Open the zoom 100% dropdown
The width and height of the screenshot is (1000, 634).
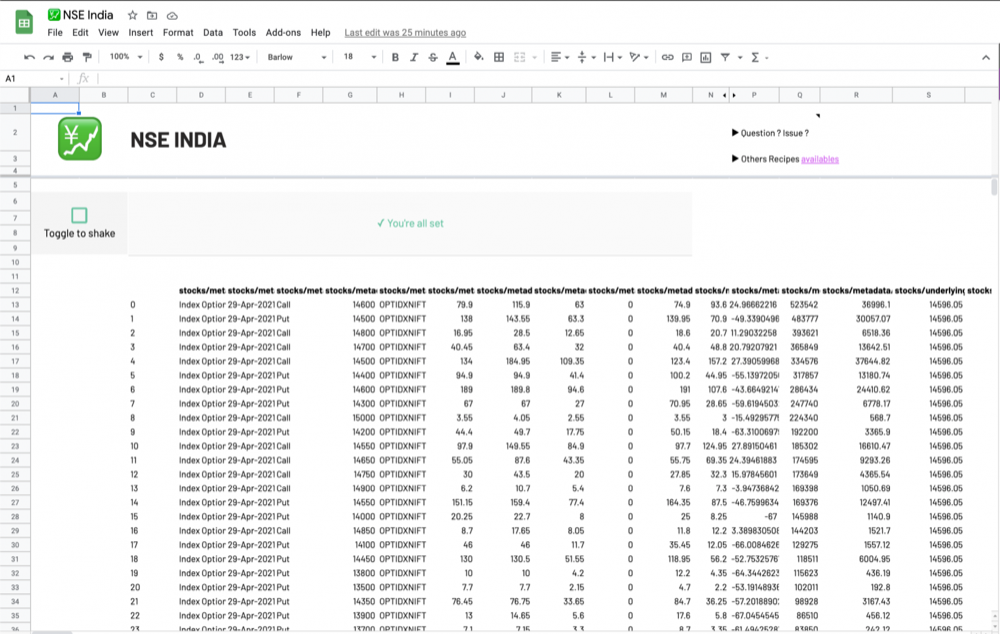pyautogui.click(x=126, y=57)
